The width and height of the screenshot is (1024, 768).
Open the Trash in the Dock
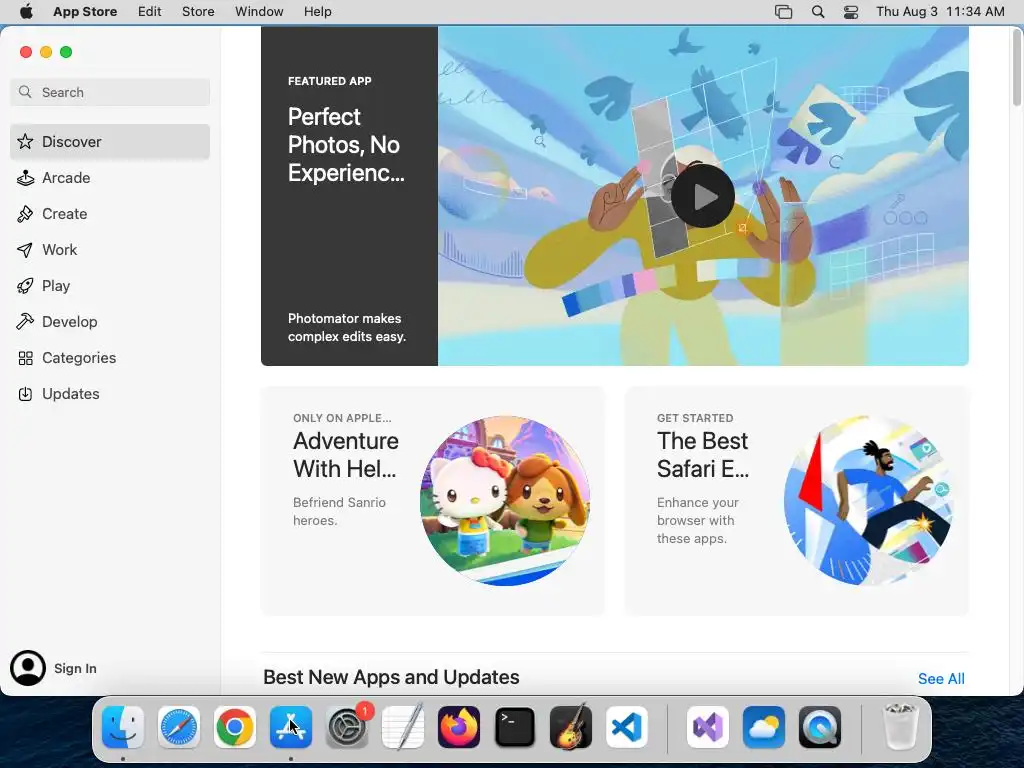click(901, 727)
